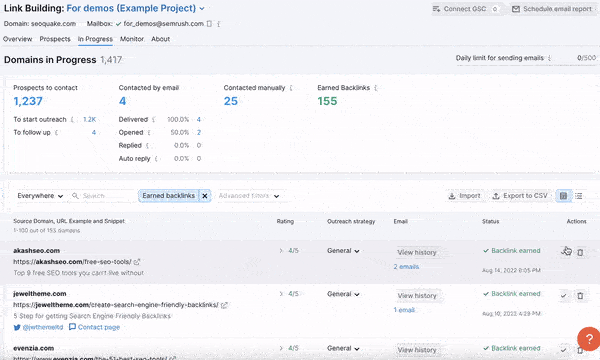Click View history for jeweltheme.com
The image size is (600, 360).
click(x=417, y=296)
